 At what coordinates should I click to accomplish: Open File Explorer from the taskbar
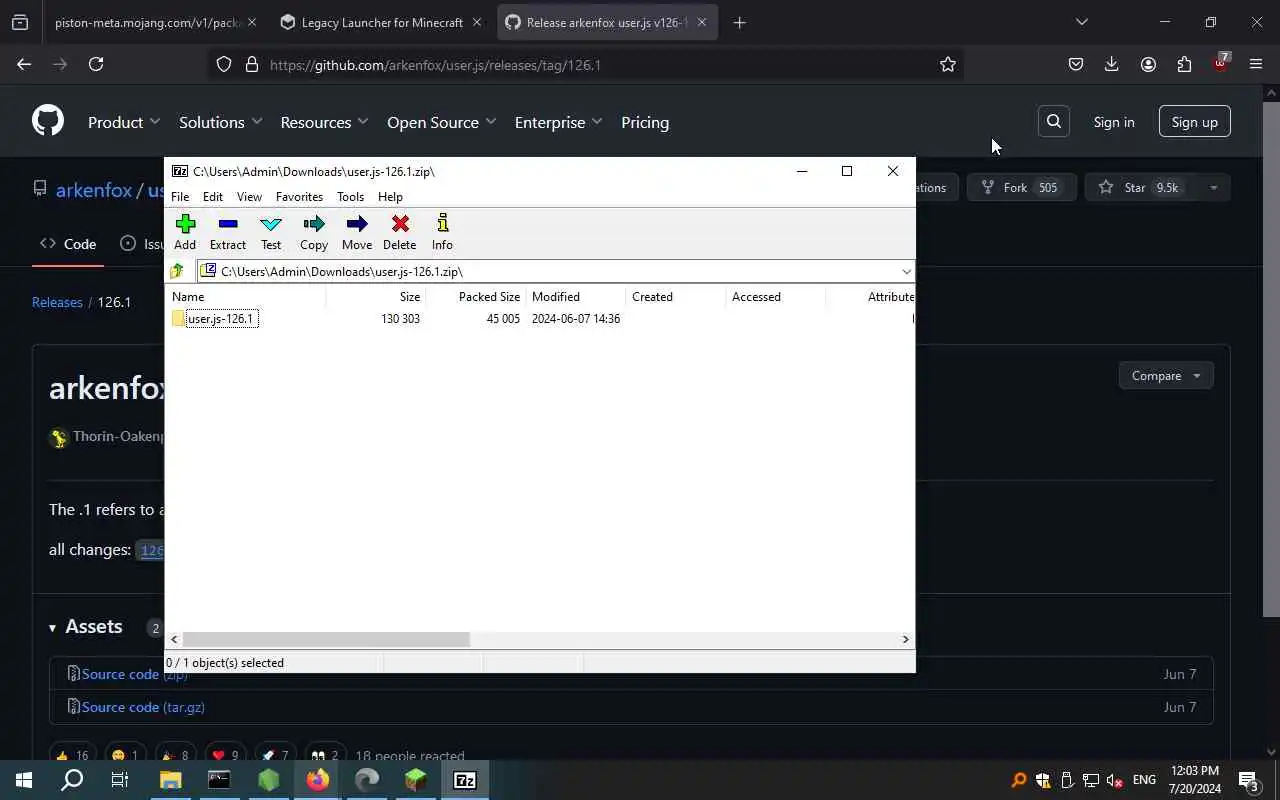tap(171, 780)
